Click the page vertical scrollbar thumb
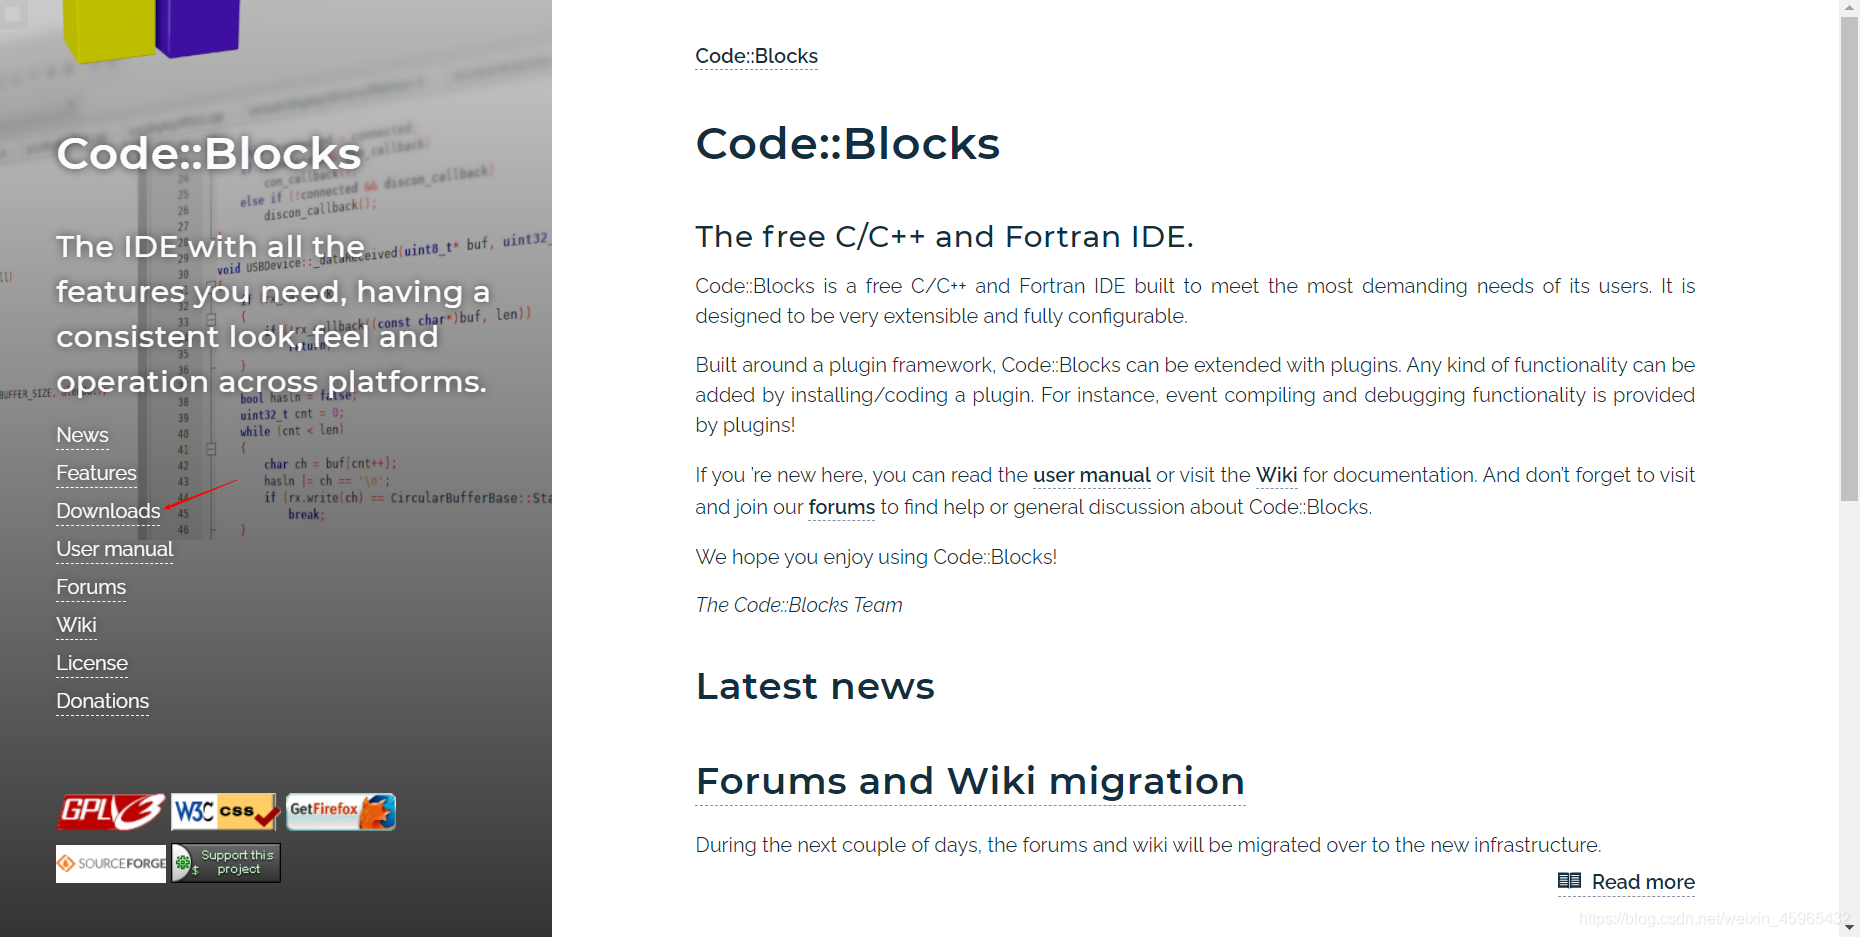Screen dimensions: 1860x937 1849,258
